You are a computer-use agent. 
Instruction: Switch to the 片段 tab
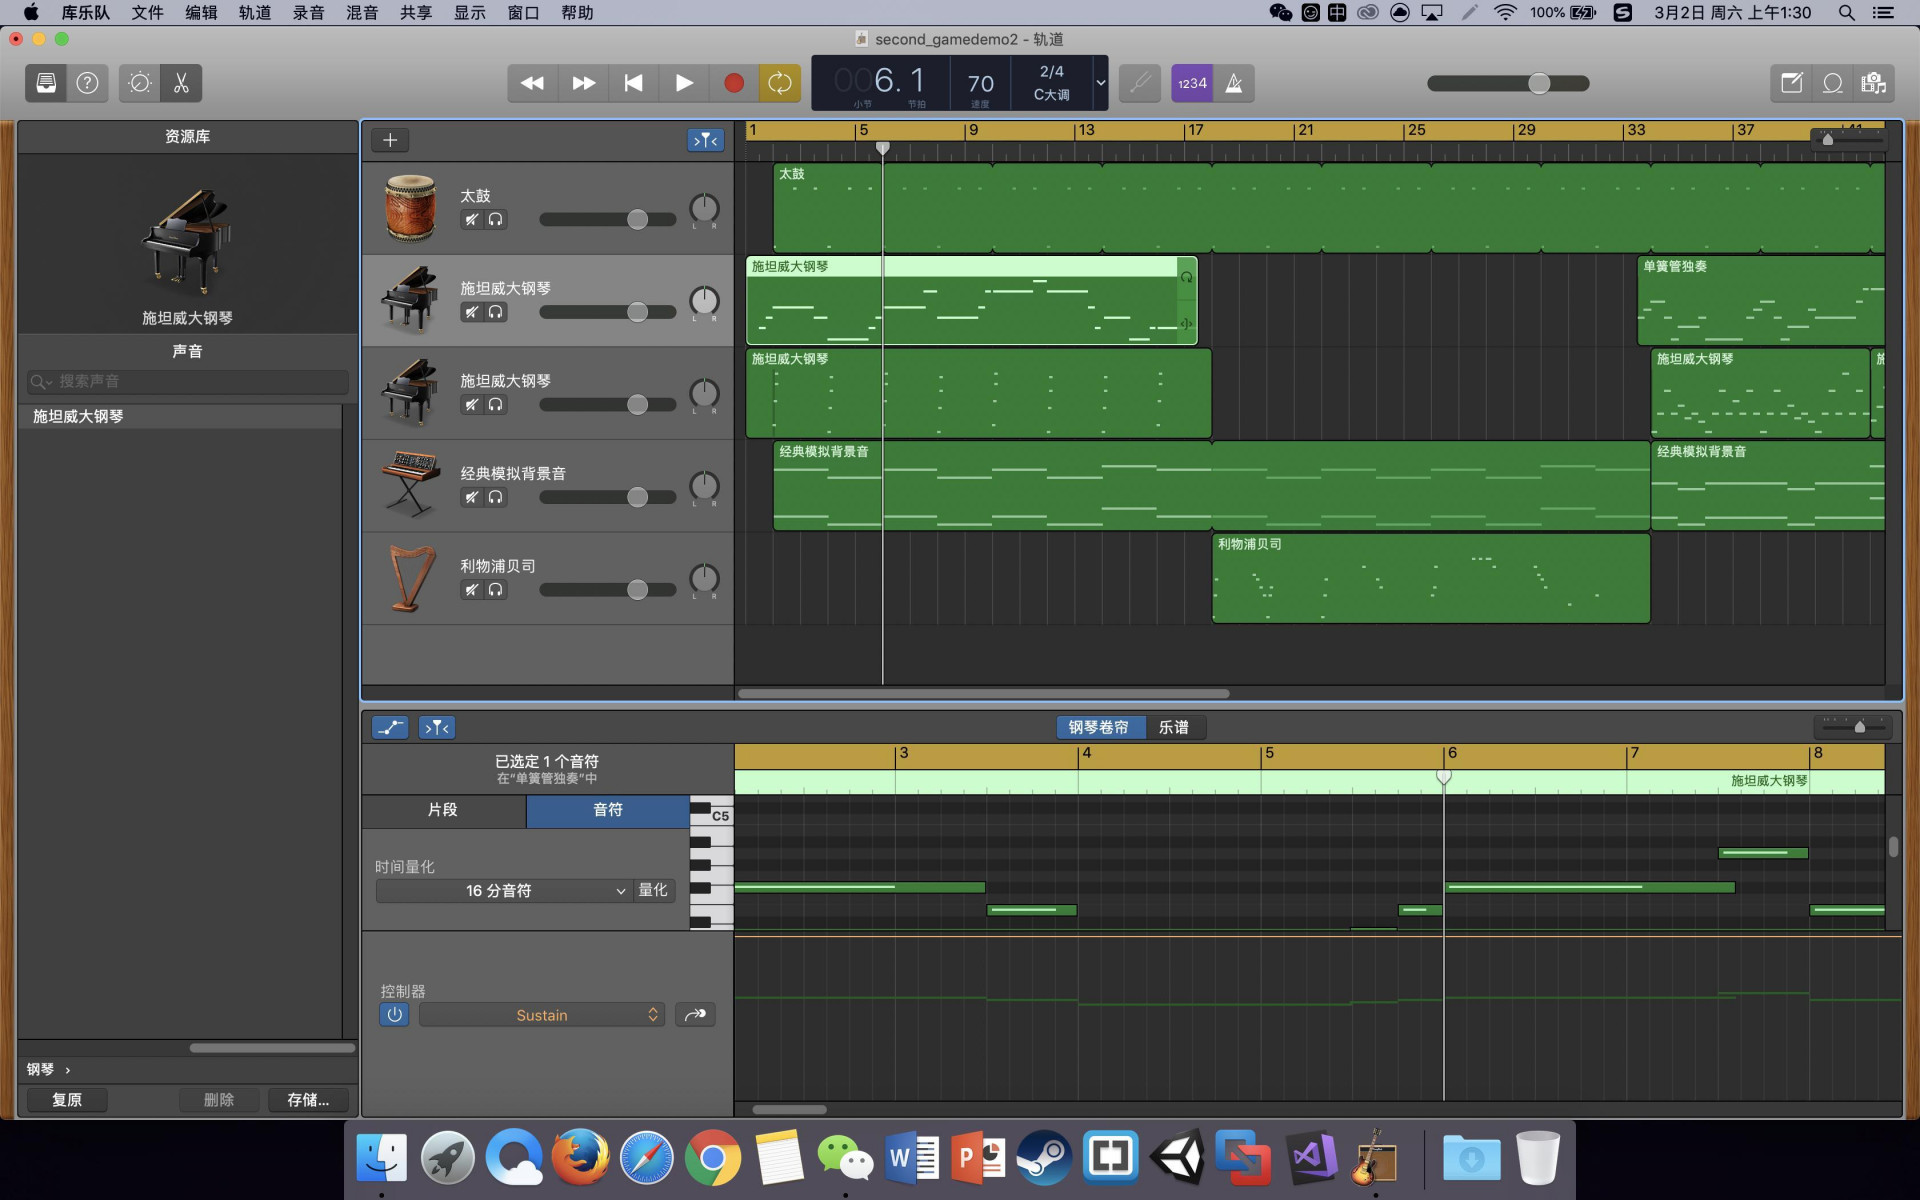coord(443,810)
